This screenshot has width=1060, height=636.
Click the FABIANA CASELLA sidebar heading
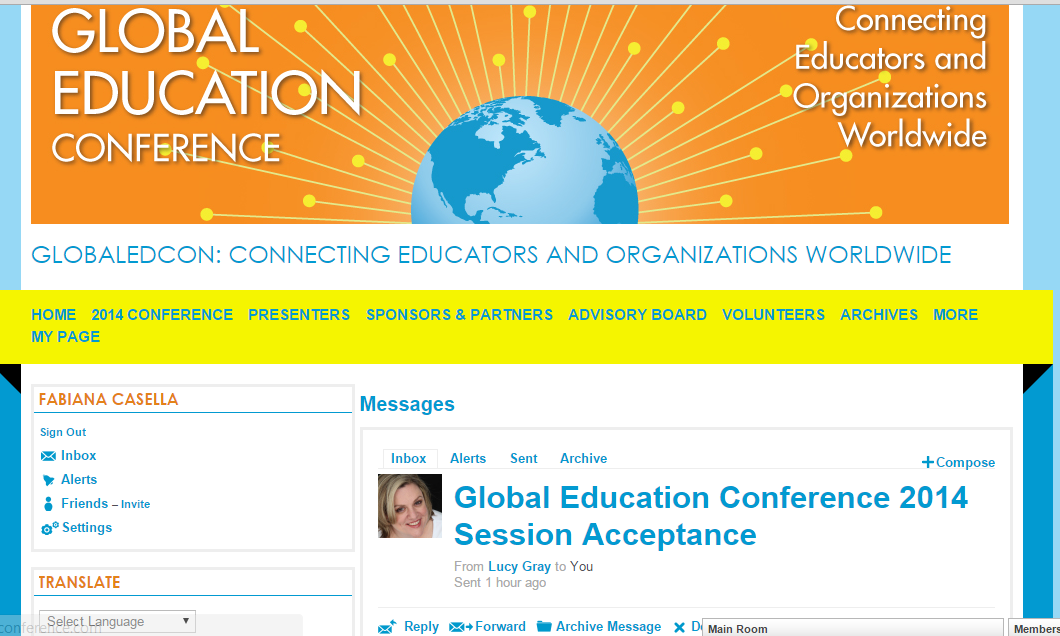108,399
